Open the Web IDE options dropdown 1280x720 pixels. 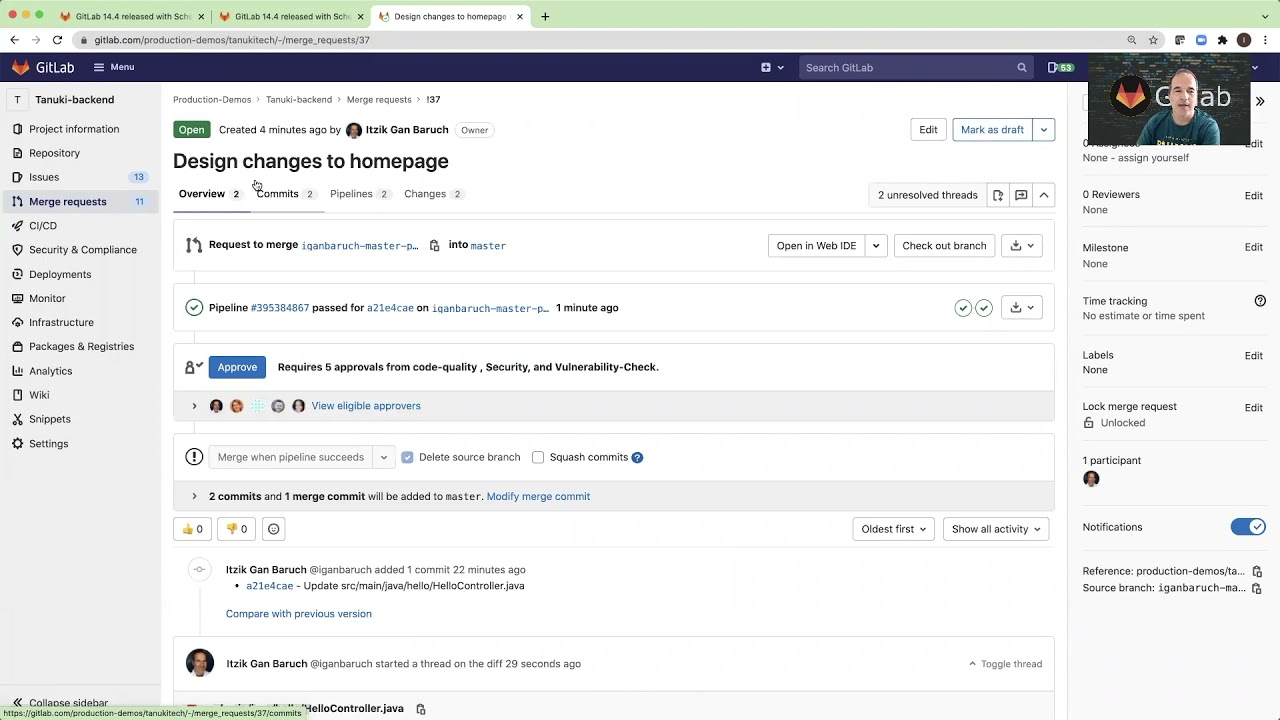(x=875, y=246)
